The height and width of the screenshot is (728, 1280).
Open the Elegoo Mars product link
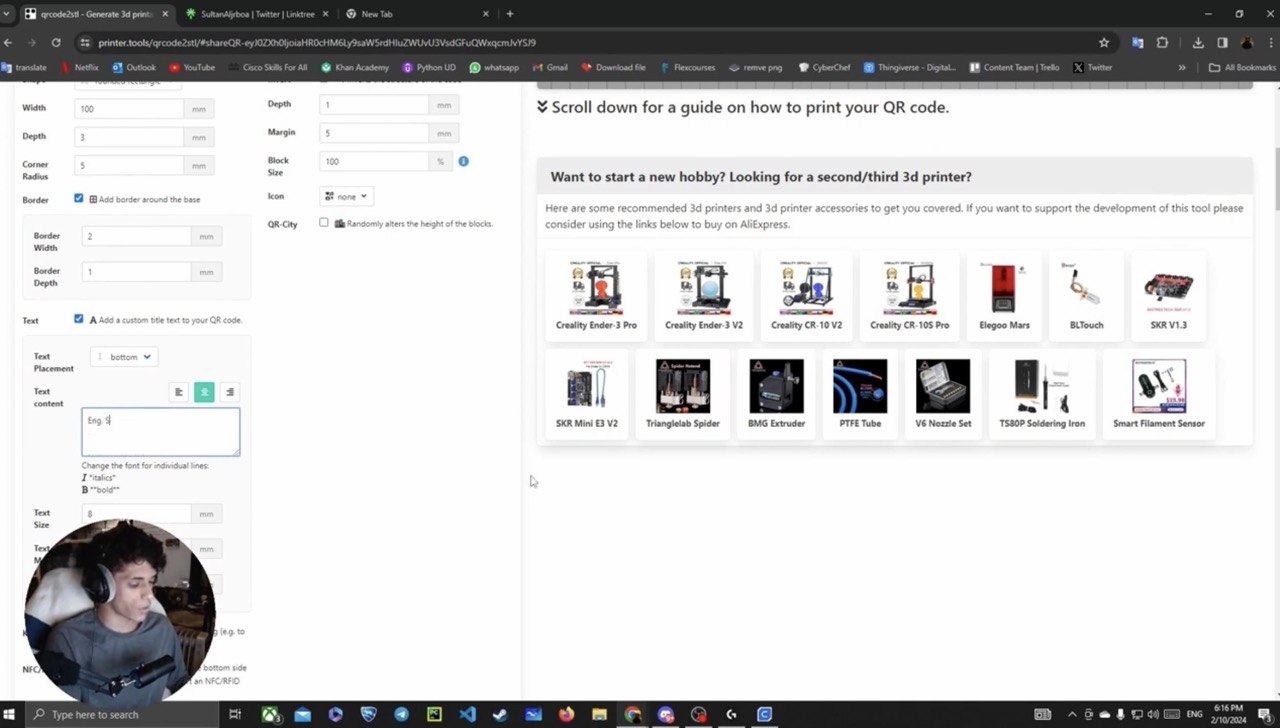click(x=1004, y=295)
